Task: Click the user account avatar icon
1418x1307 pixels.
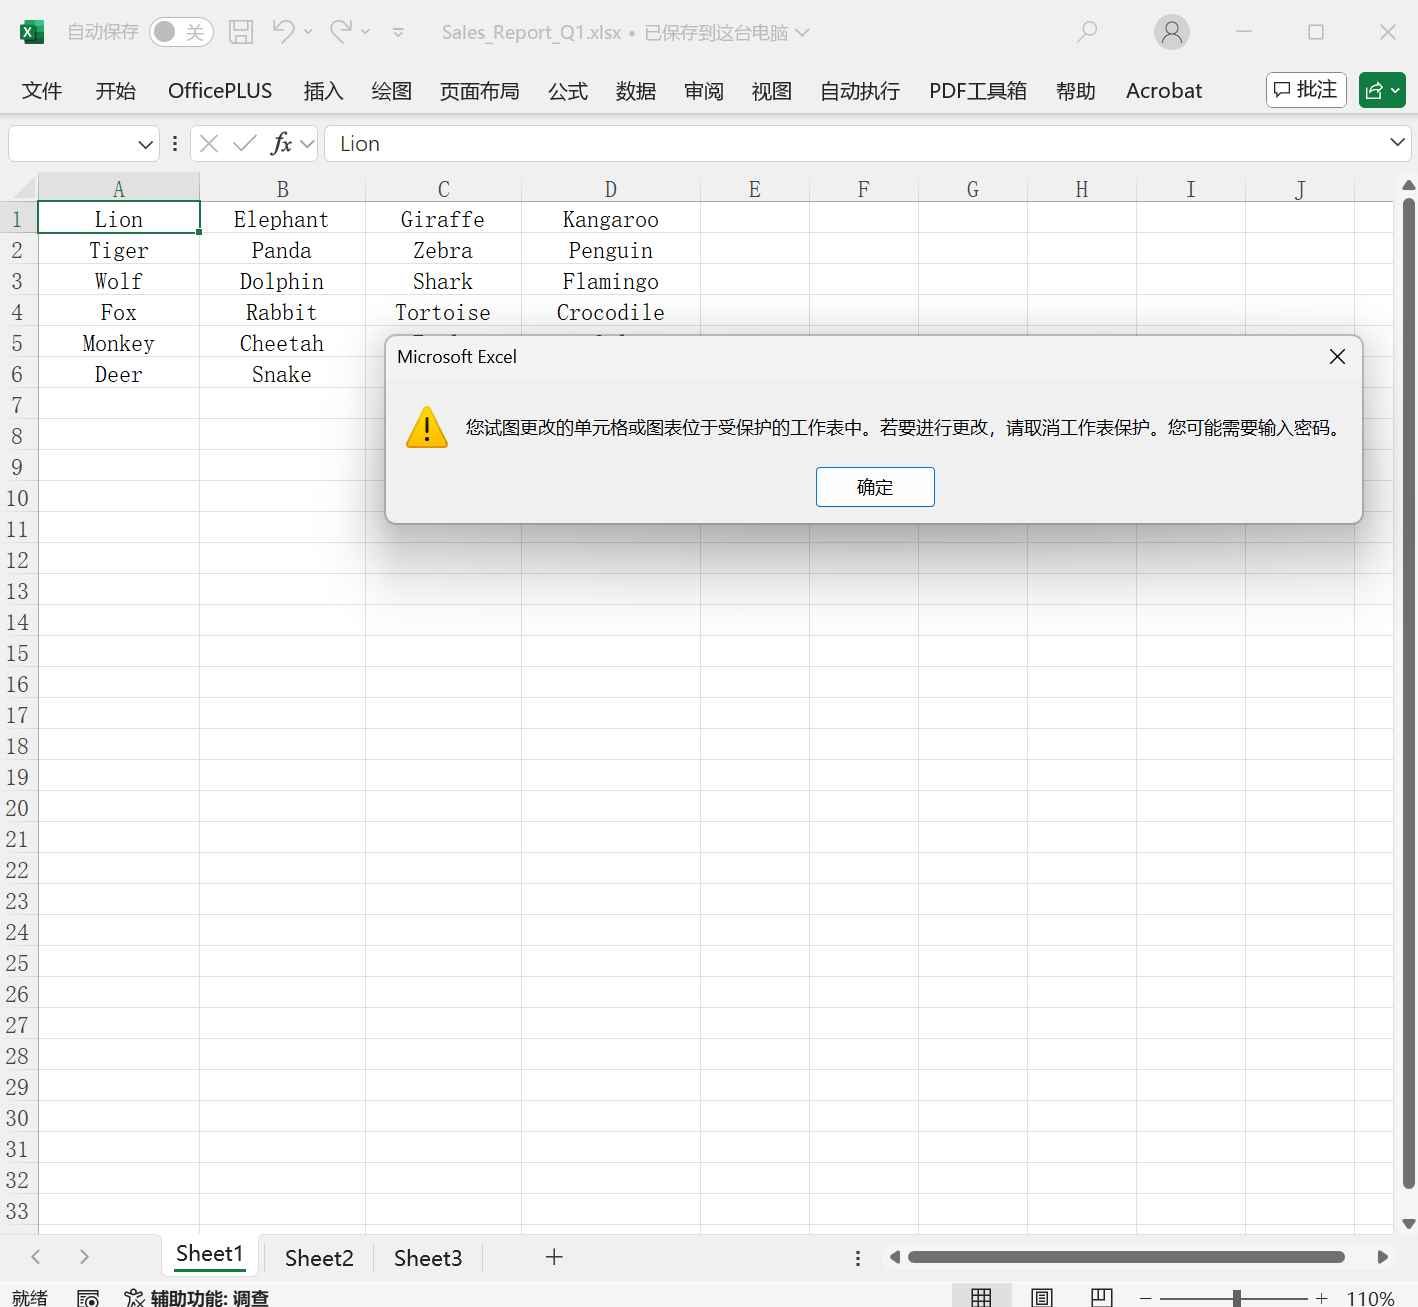Action: (1171, 32)
